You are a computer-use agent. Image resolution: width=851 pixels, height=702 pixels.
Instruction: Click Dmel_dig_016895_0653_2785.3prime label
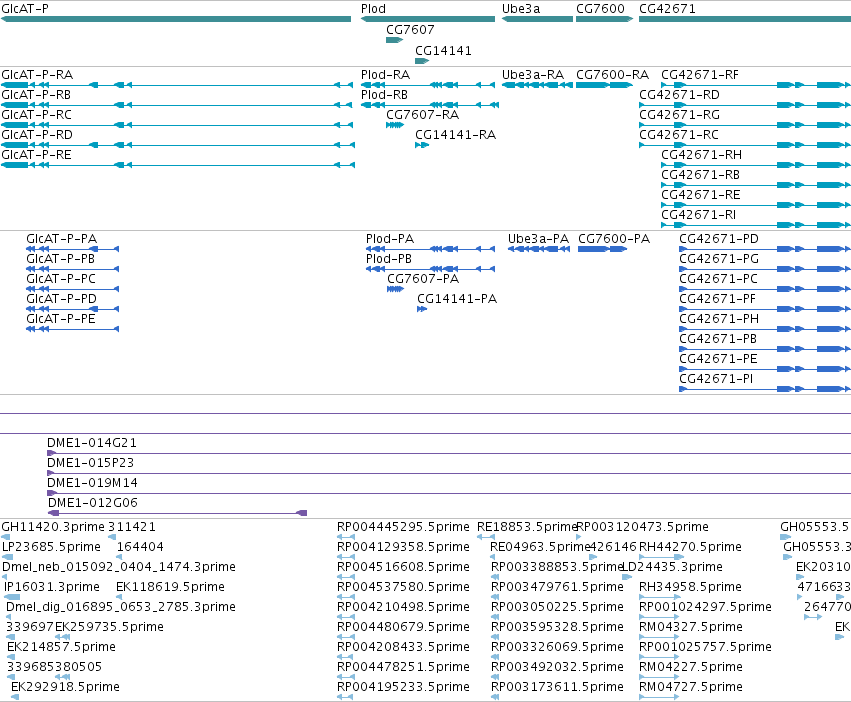(121, 607)
